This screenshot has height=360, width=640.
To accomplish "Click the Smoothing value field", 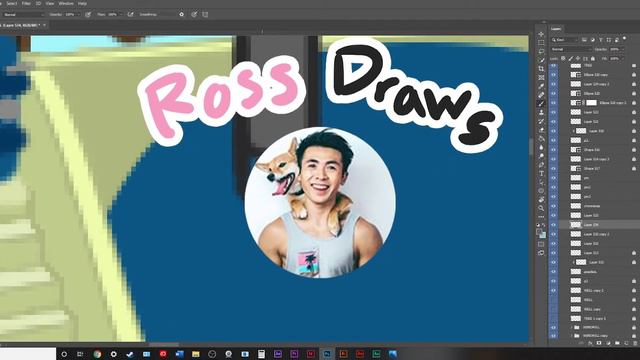I will (167, 14).
